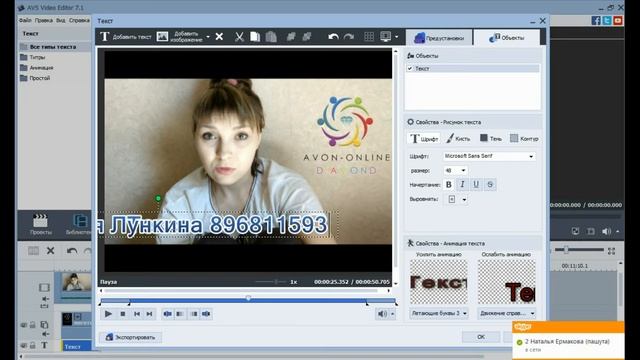Toggle italic text style
This screenshot has width=640, height=360.
coord(462,184)
